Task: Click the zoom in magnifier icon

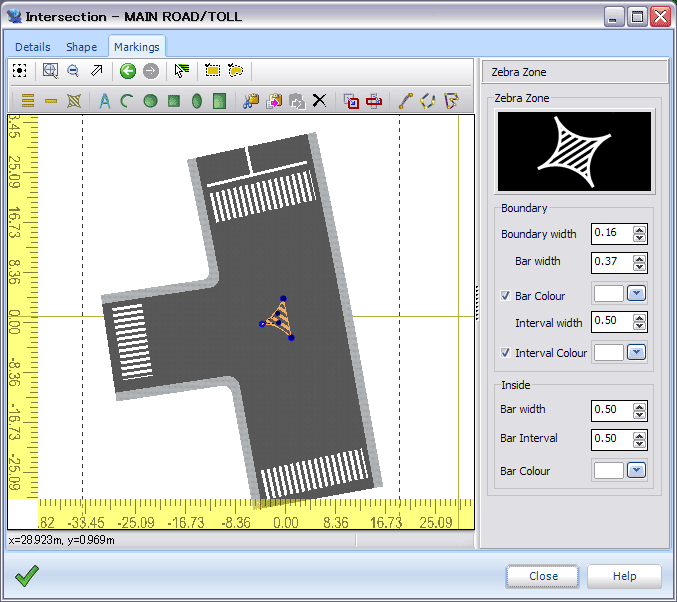Action: click(x=50, y=71)
